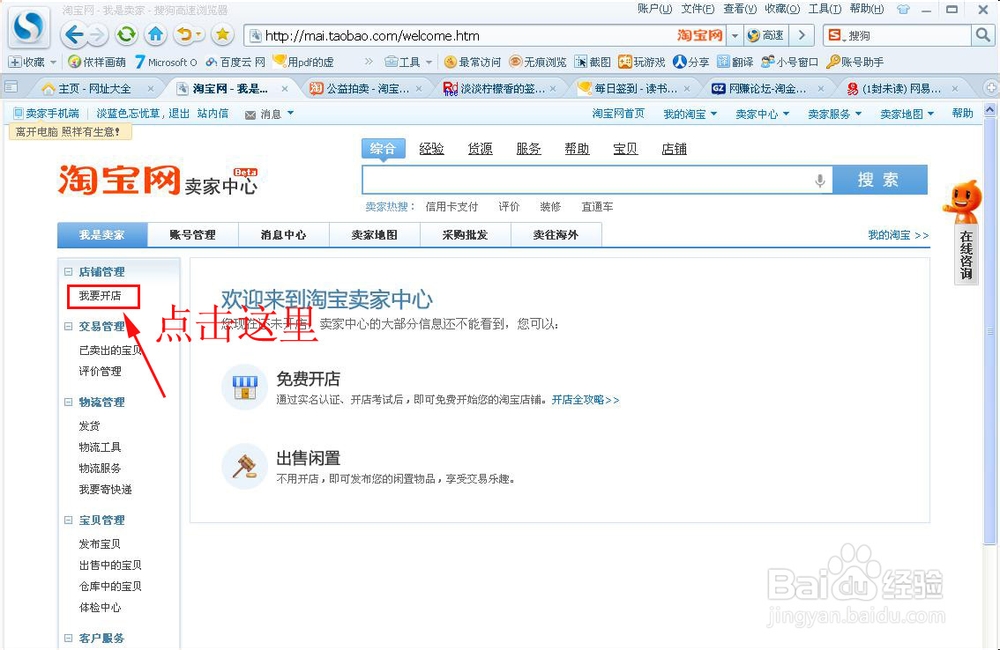Collapse the 物流管理 sidebar section

click(x=68, y=402)
